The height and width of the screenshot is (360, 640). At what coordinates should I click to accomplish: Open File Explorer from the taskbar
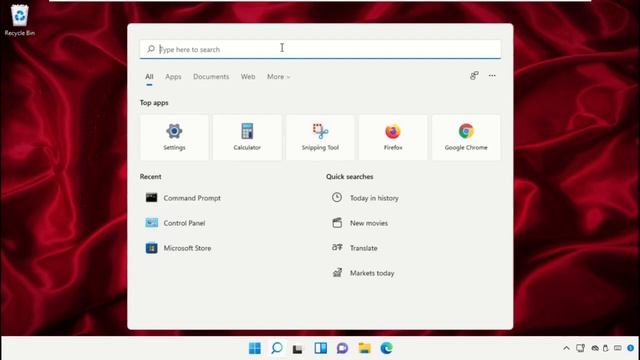[364, 348]
